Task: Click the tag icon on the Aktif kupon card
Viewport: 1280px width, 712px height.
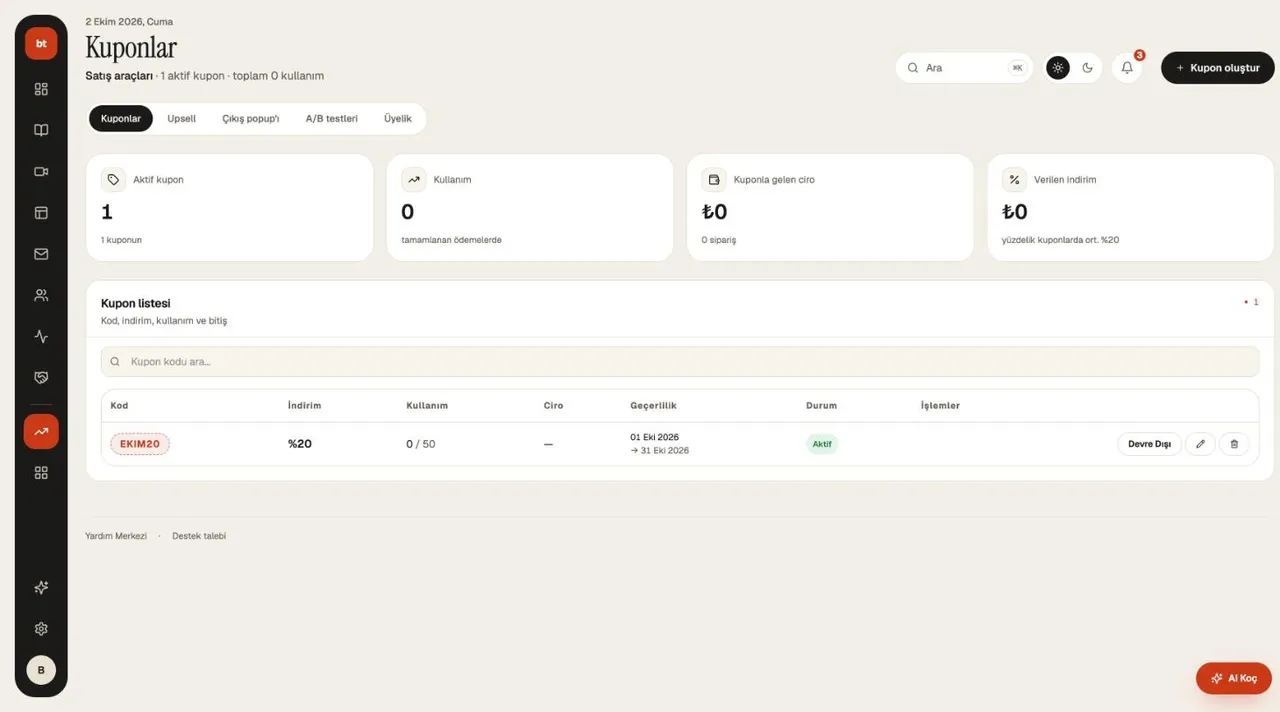Action: point(113,180)
